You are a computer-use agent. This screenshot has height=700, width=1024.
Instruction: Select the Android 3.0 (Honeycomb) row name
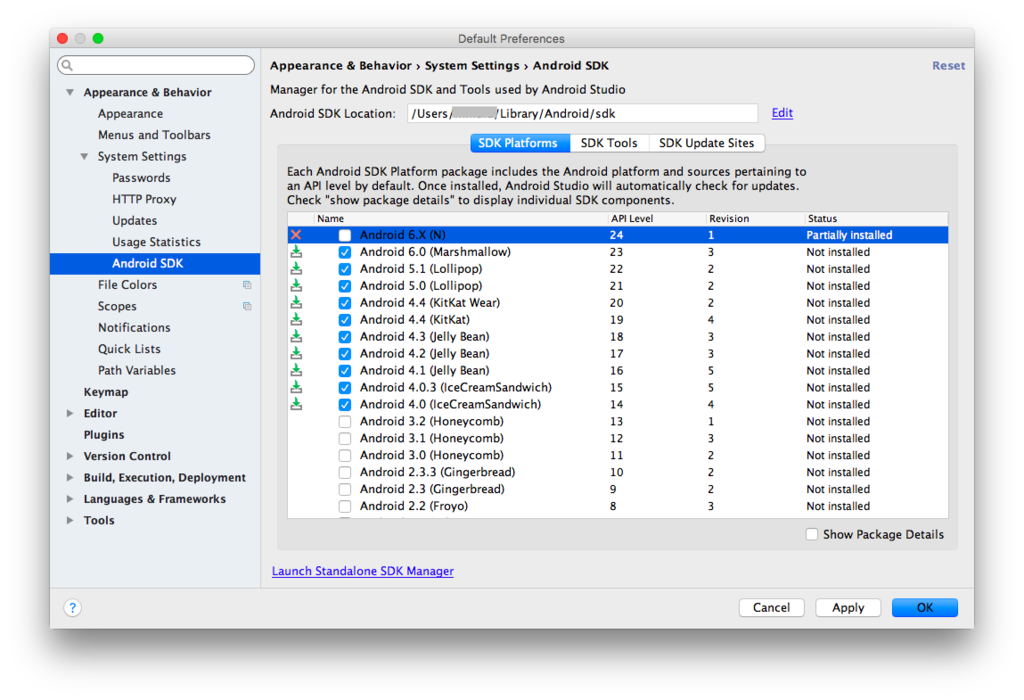pos(431,455)
